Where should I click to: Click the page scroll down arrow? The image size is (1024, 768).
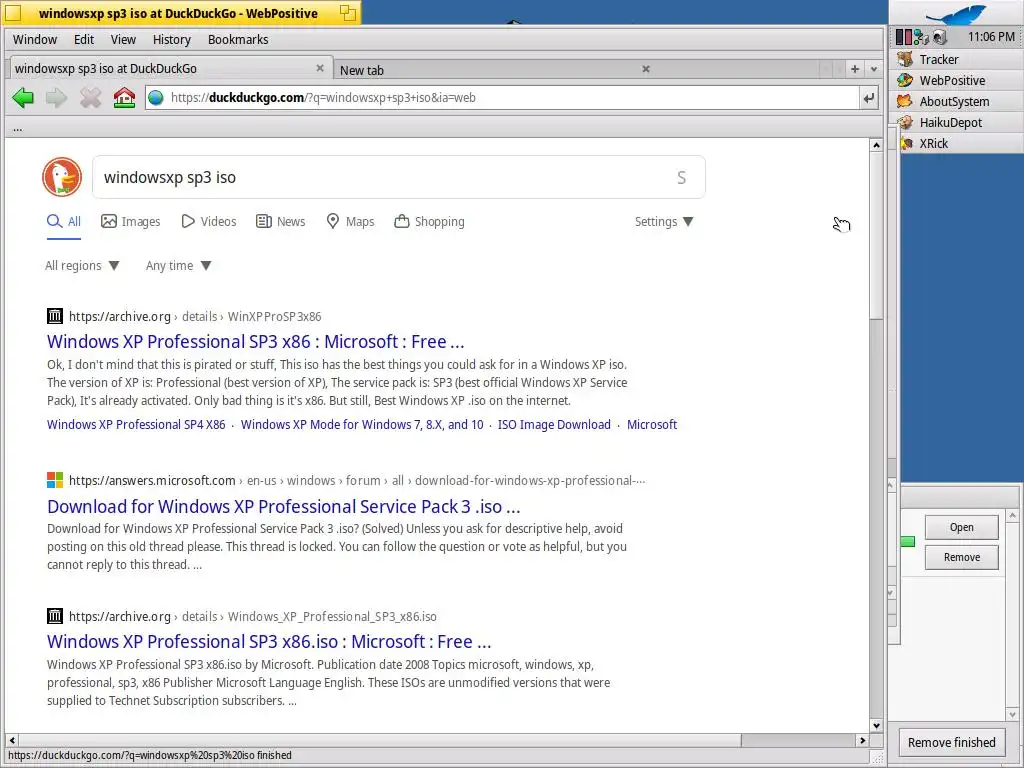pyautogui.click(x=876, y=725)
